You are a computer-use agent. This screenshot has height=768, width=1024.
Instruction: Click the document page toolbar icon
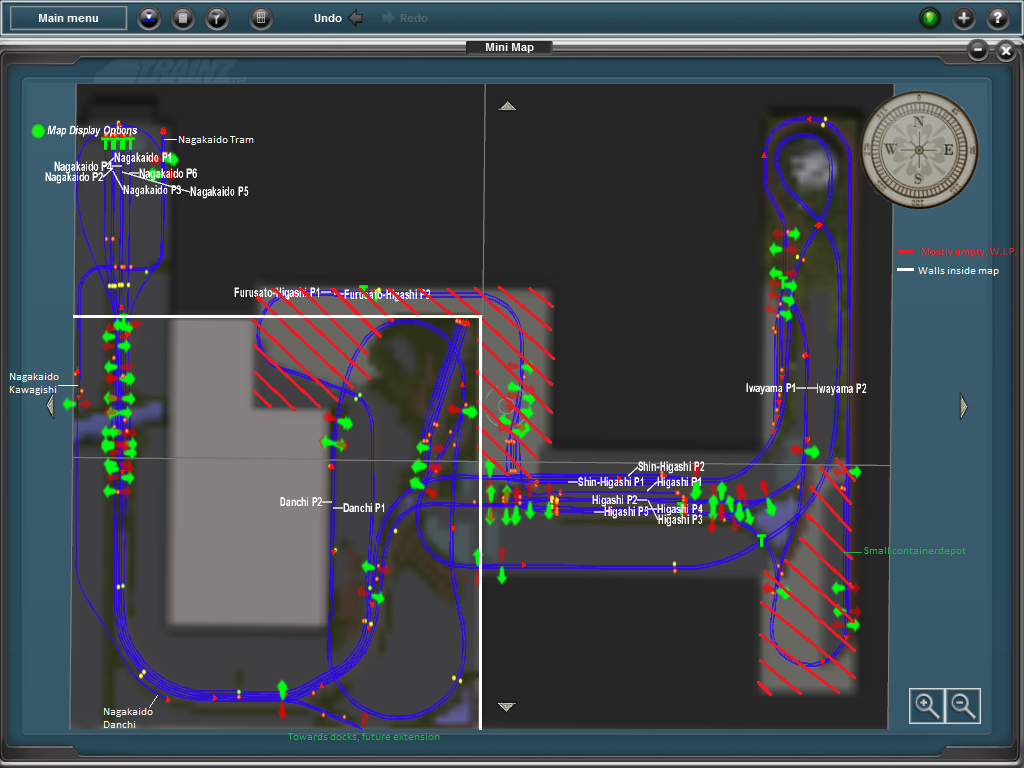pyautogui.click(x=183, y=18)
